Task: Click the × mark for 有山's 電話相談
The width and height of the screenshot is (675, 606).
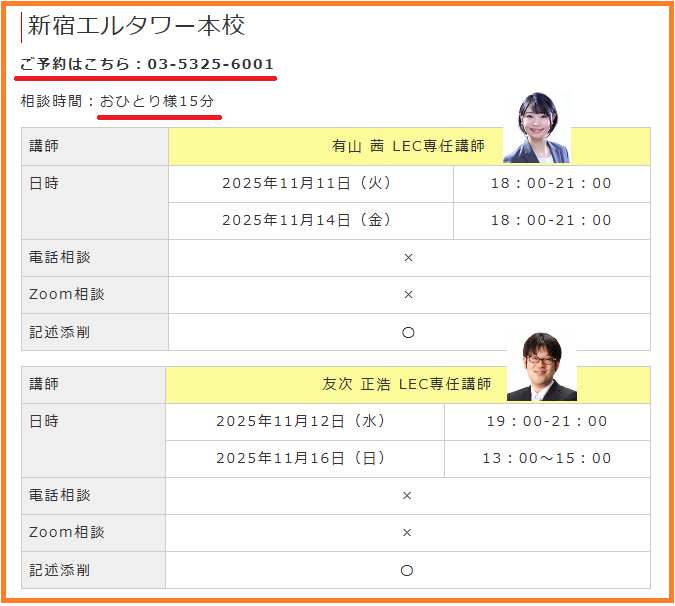Action: point(409,258)
